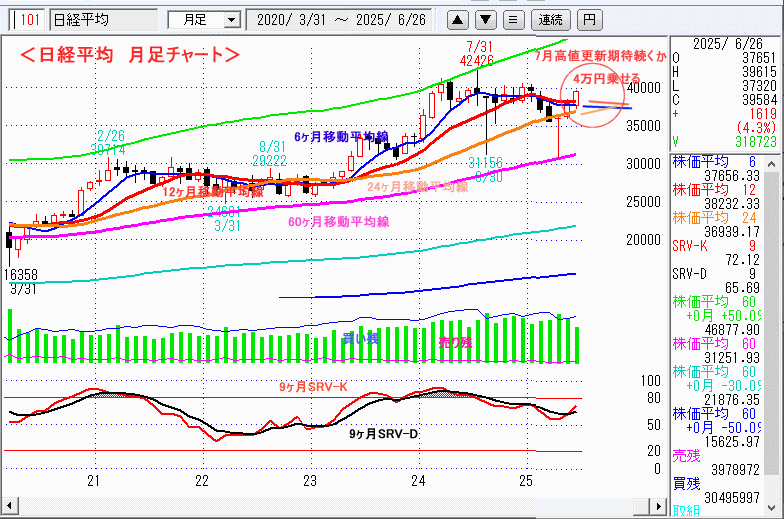Click the 40000 price axis label
Screen dimensions: 784x519
[644, 88]
